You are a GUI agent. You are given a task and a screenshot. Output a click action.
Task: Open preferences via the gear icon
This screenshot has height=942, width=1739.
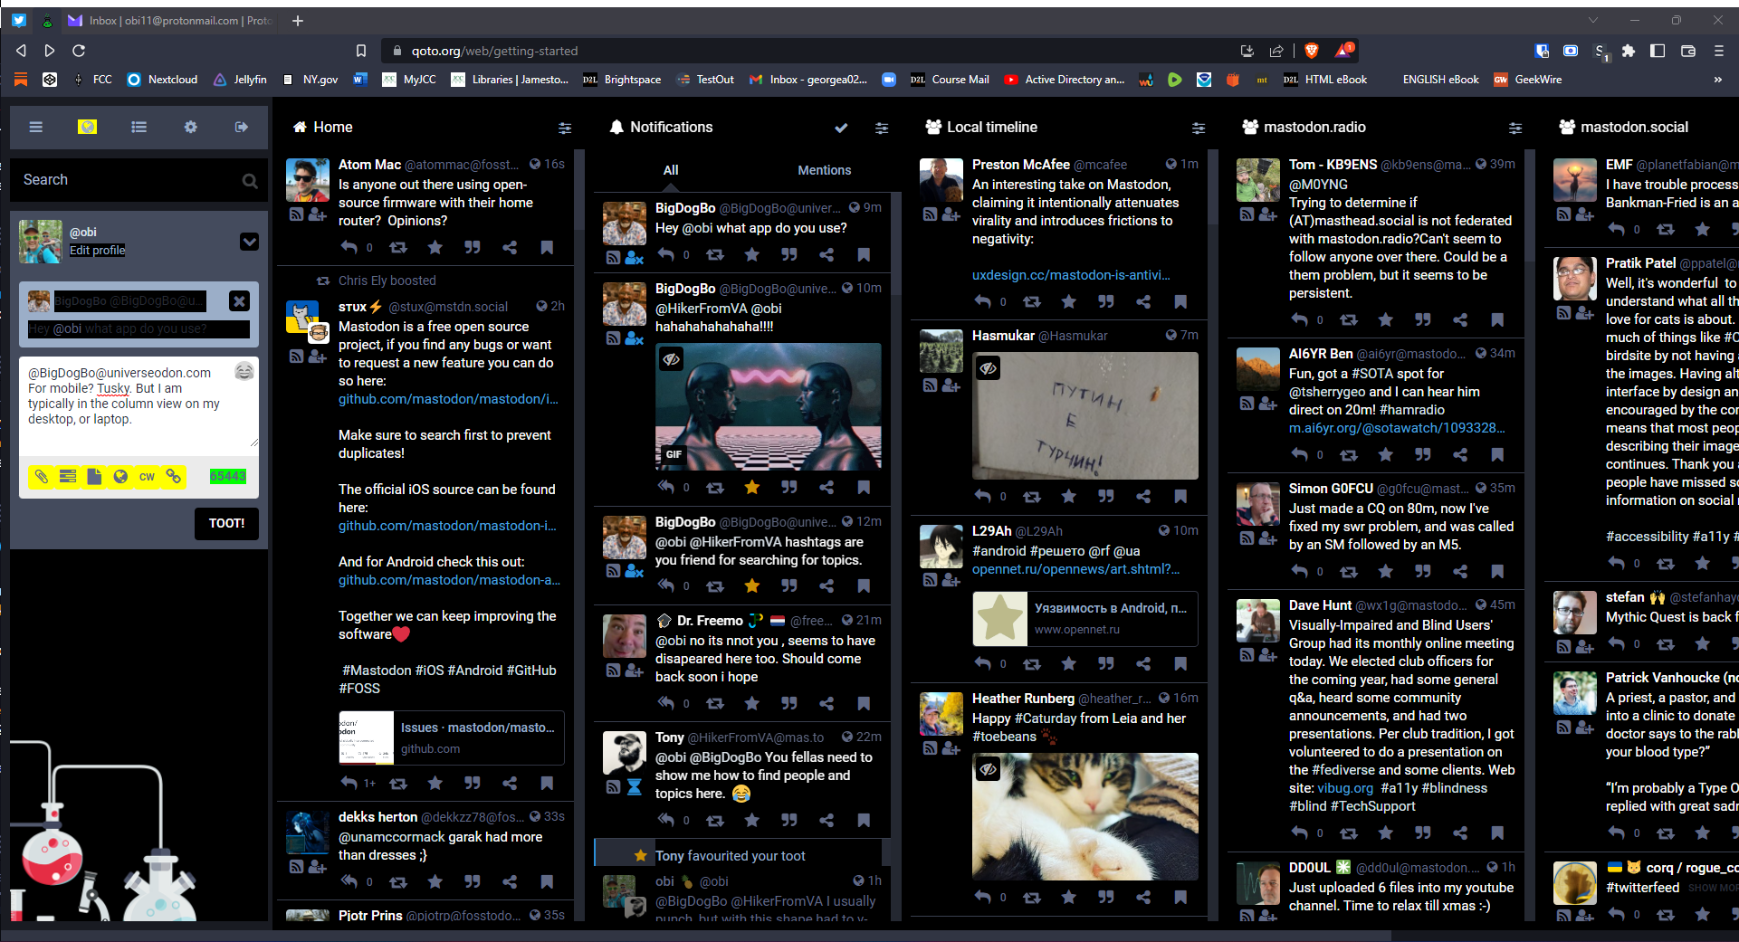(x=190, y=127)
